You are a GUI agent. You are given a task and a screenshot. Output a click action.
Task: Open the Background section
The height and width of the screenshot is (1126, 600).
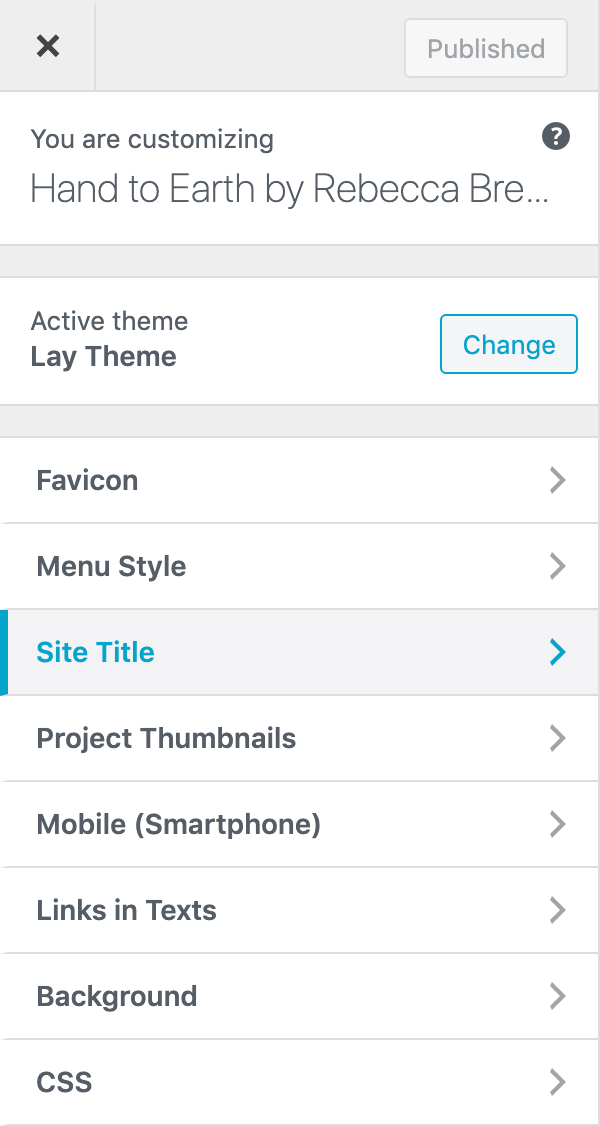point(117,996)
